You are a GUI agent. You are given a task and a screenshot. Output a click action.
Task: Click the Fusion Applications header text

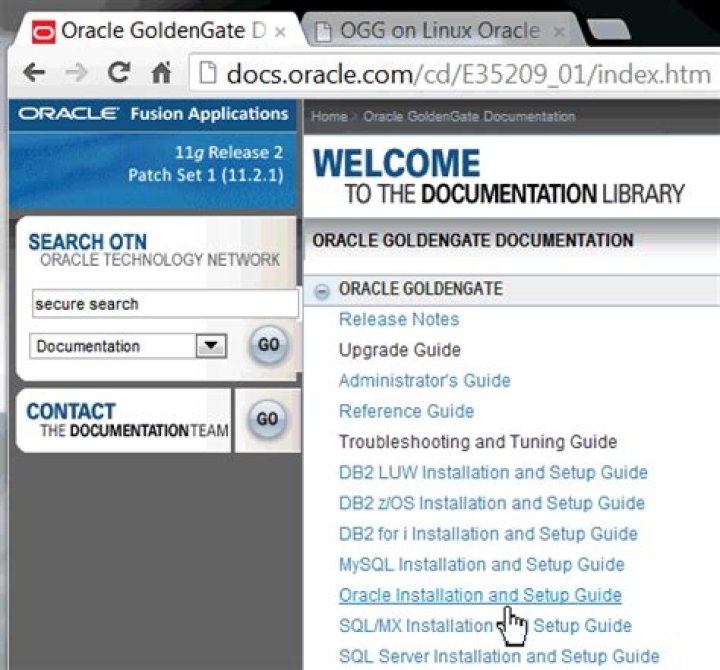[209, 113]
